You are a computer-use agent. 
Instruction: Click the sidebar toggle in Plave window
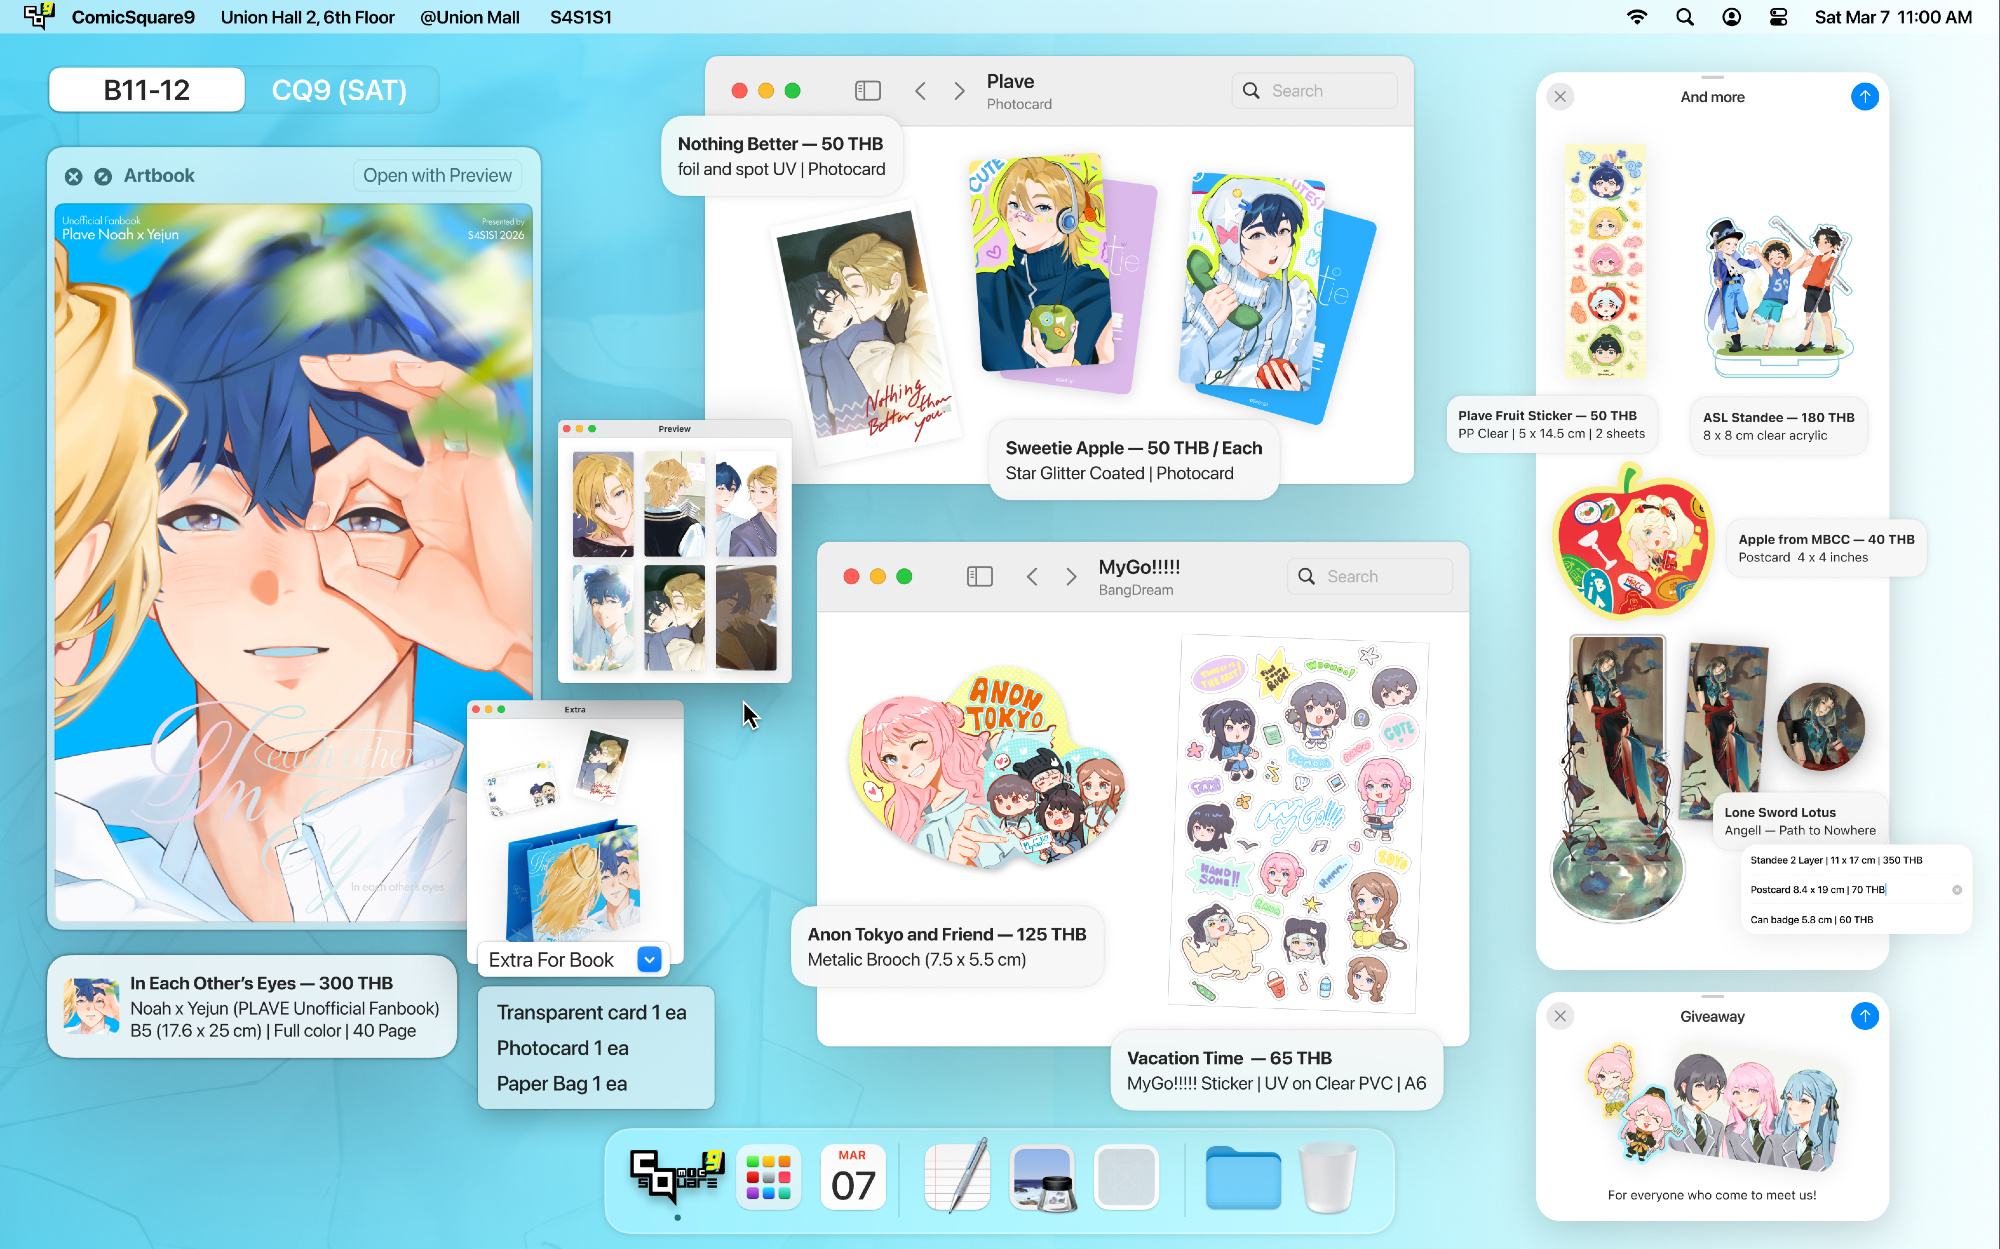click(867, 91)
